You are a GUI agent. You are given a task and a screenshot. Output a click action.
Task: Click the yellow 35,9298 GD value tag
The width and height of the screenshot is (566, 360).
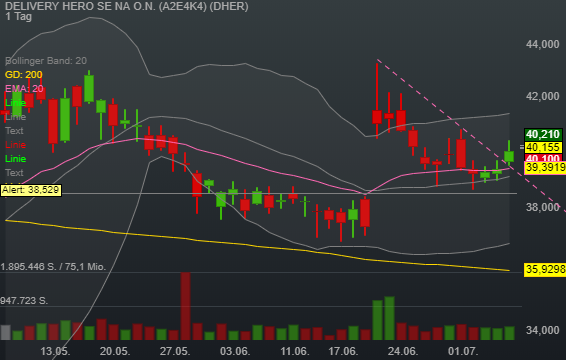point(545,269)
